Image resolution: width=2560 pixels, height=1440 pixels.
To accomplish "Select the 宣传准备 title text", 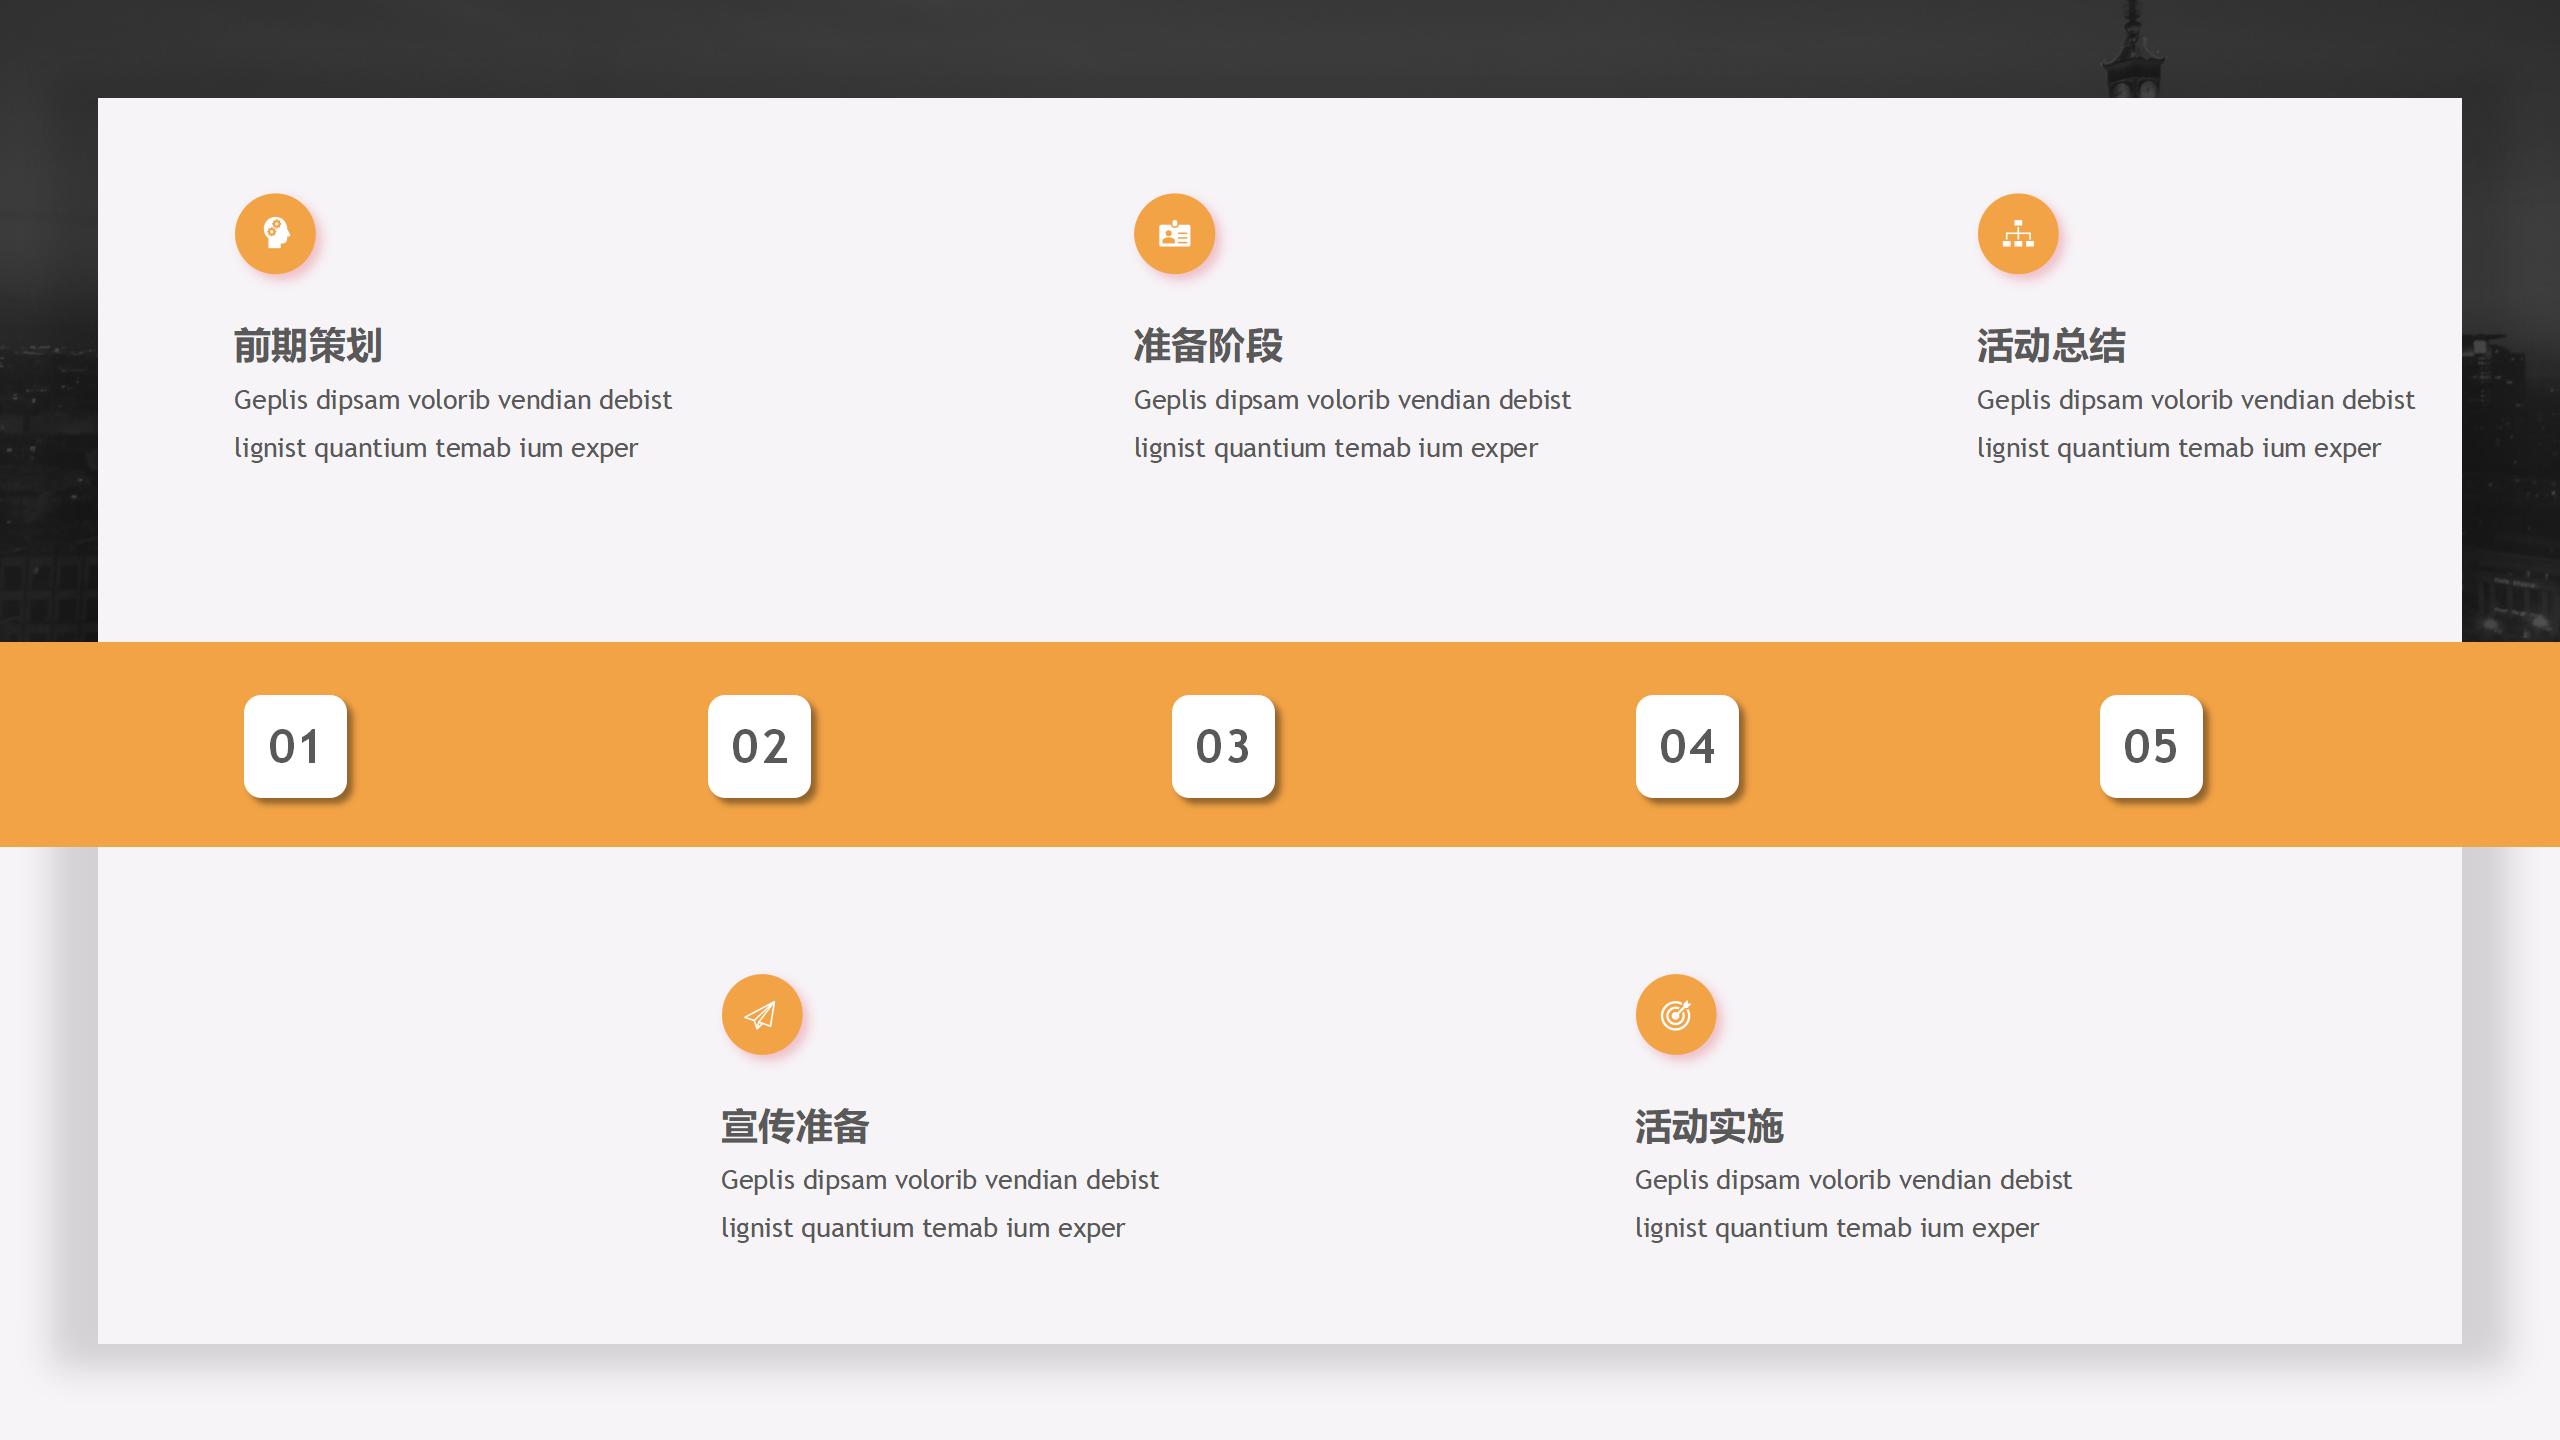I will tap(795, 1127).
